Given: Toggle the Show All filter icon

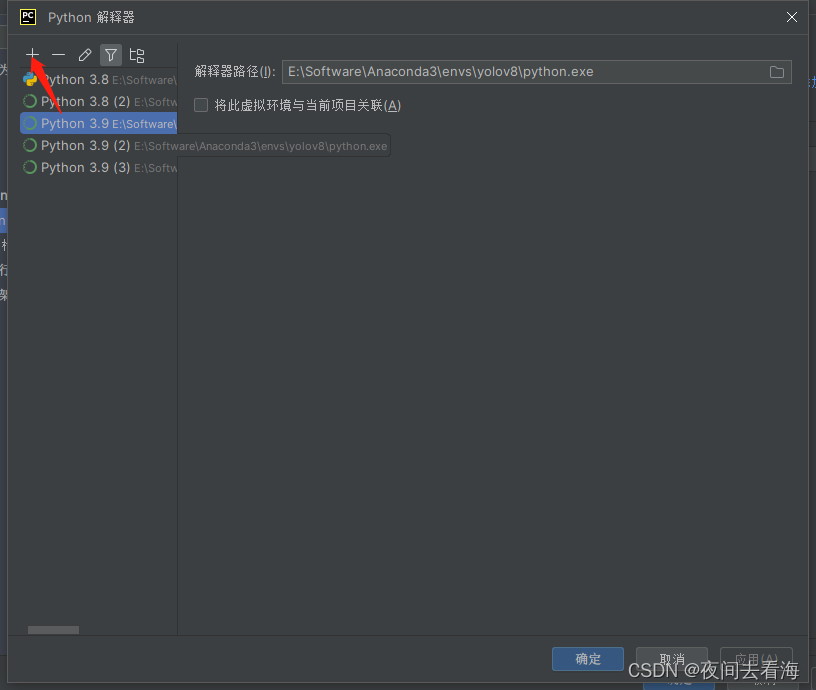Looking at the screenshot, I should pyautogui.click(x=110, y=55).
